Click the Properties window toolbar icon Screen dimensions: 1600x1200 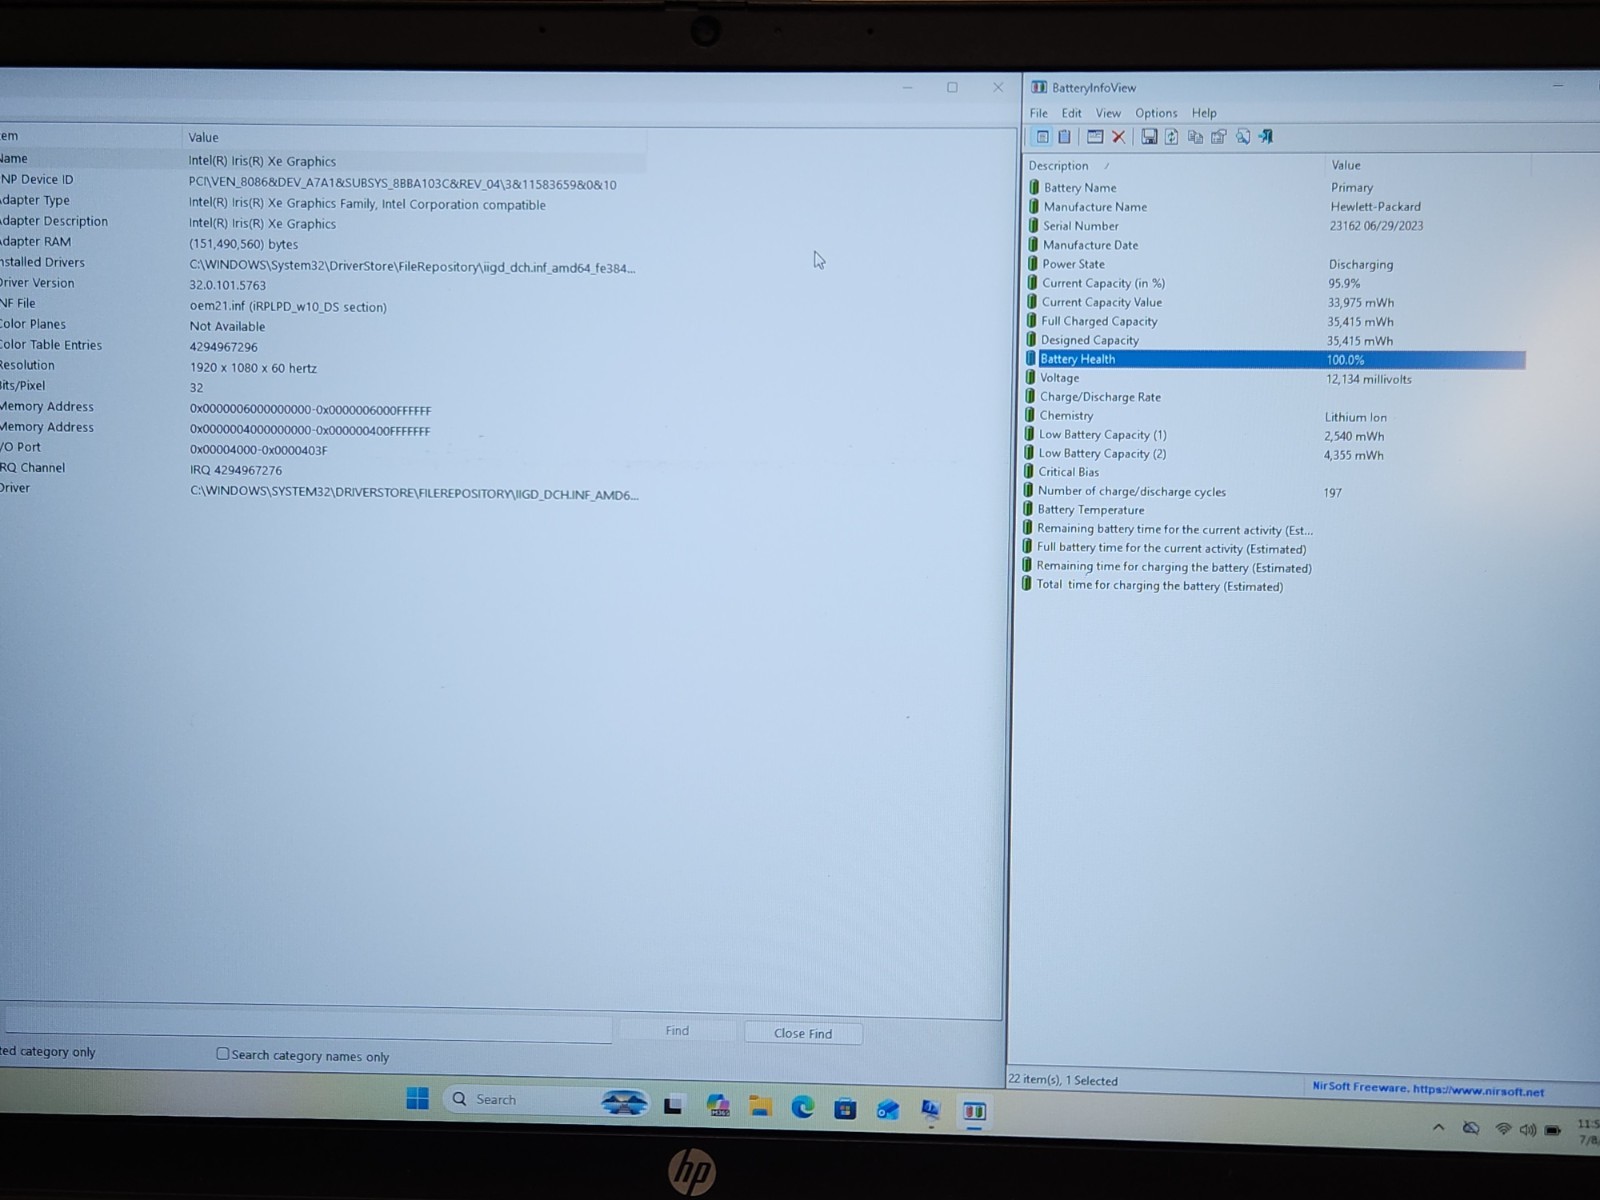tap(1095, 137)
